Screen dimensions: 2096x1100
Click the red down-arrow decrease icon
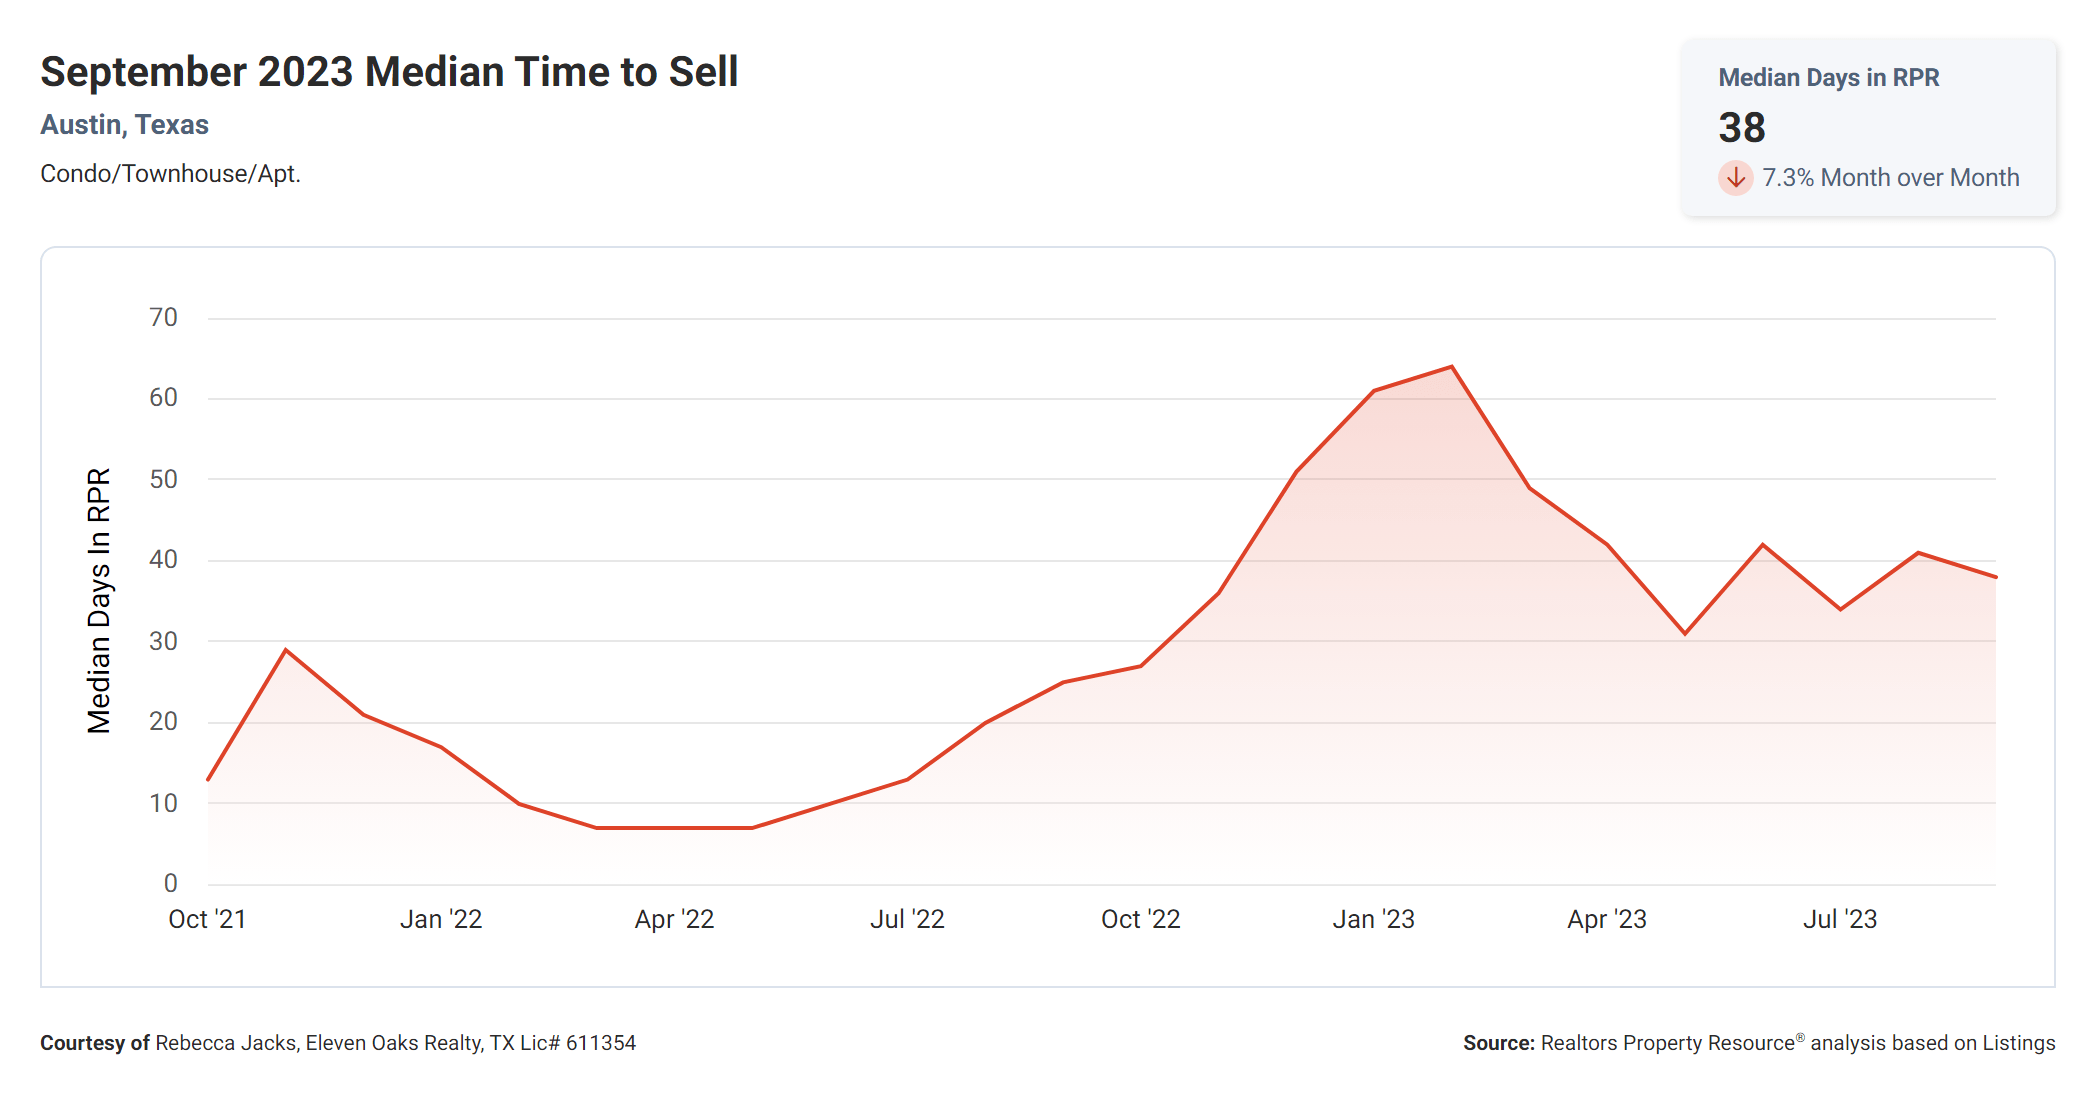tap(1736, 178)
